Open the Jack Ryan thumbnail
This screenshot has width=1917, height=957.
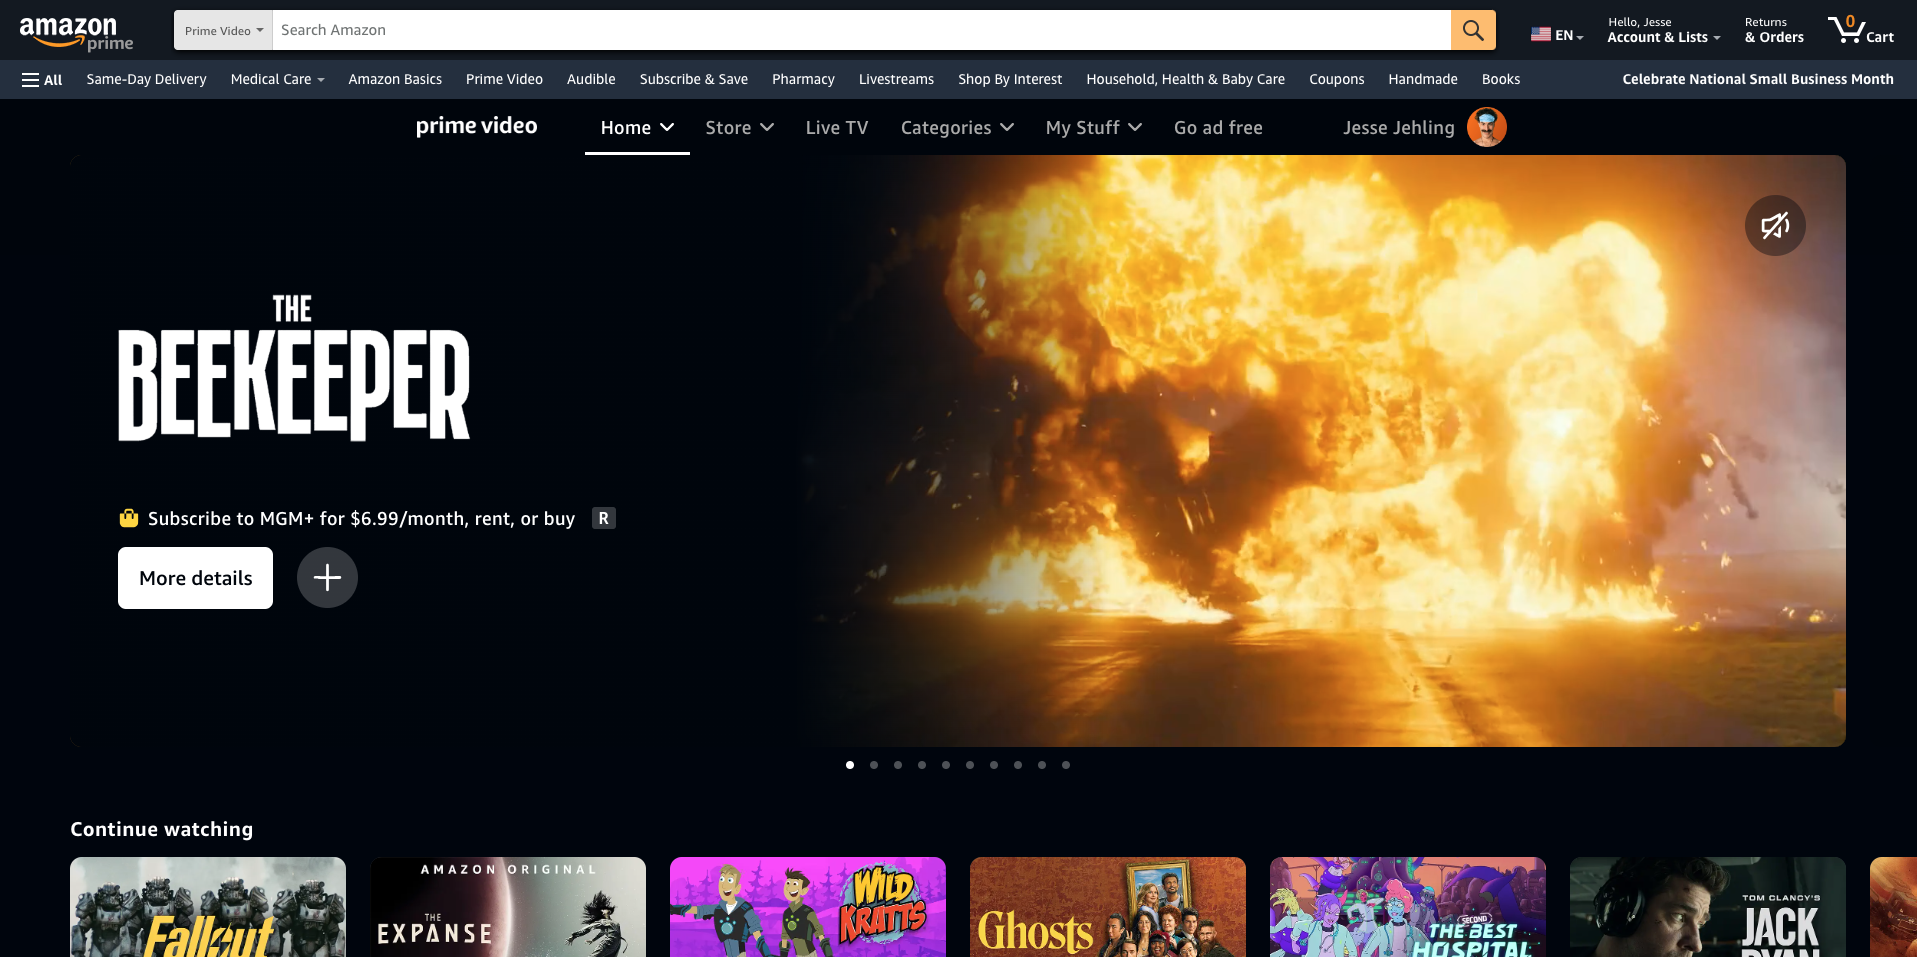pos(1708,907)
